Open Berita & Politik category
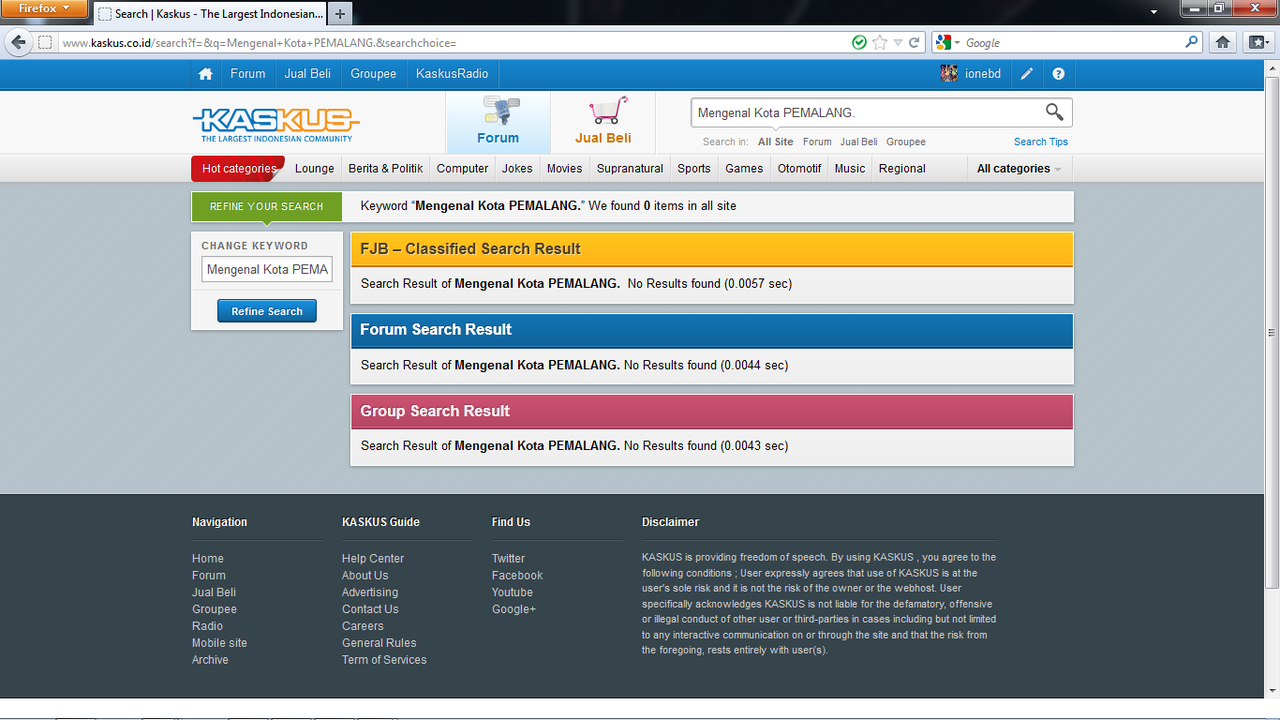 point(386,169)
